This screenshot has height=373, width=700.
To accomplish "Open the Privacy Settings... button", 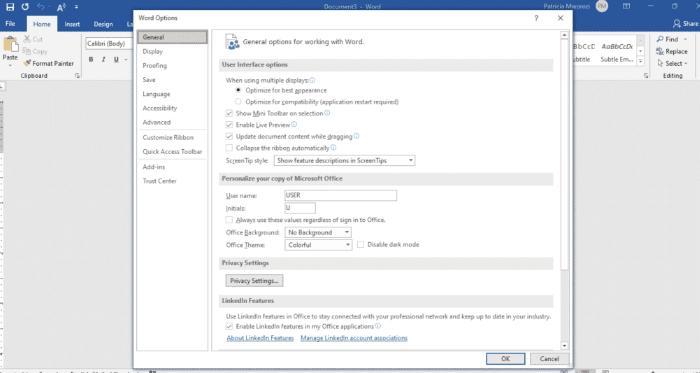I will click(254, 281).
